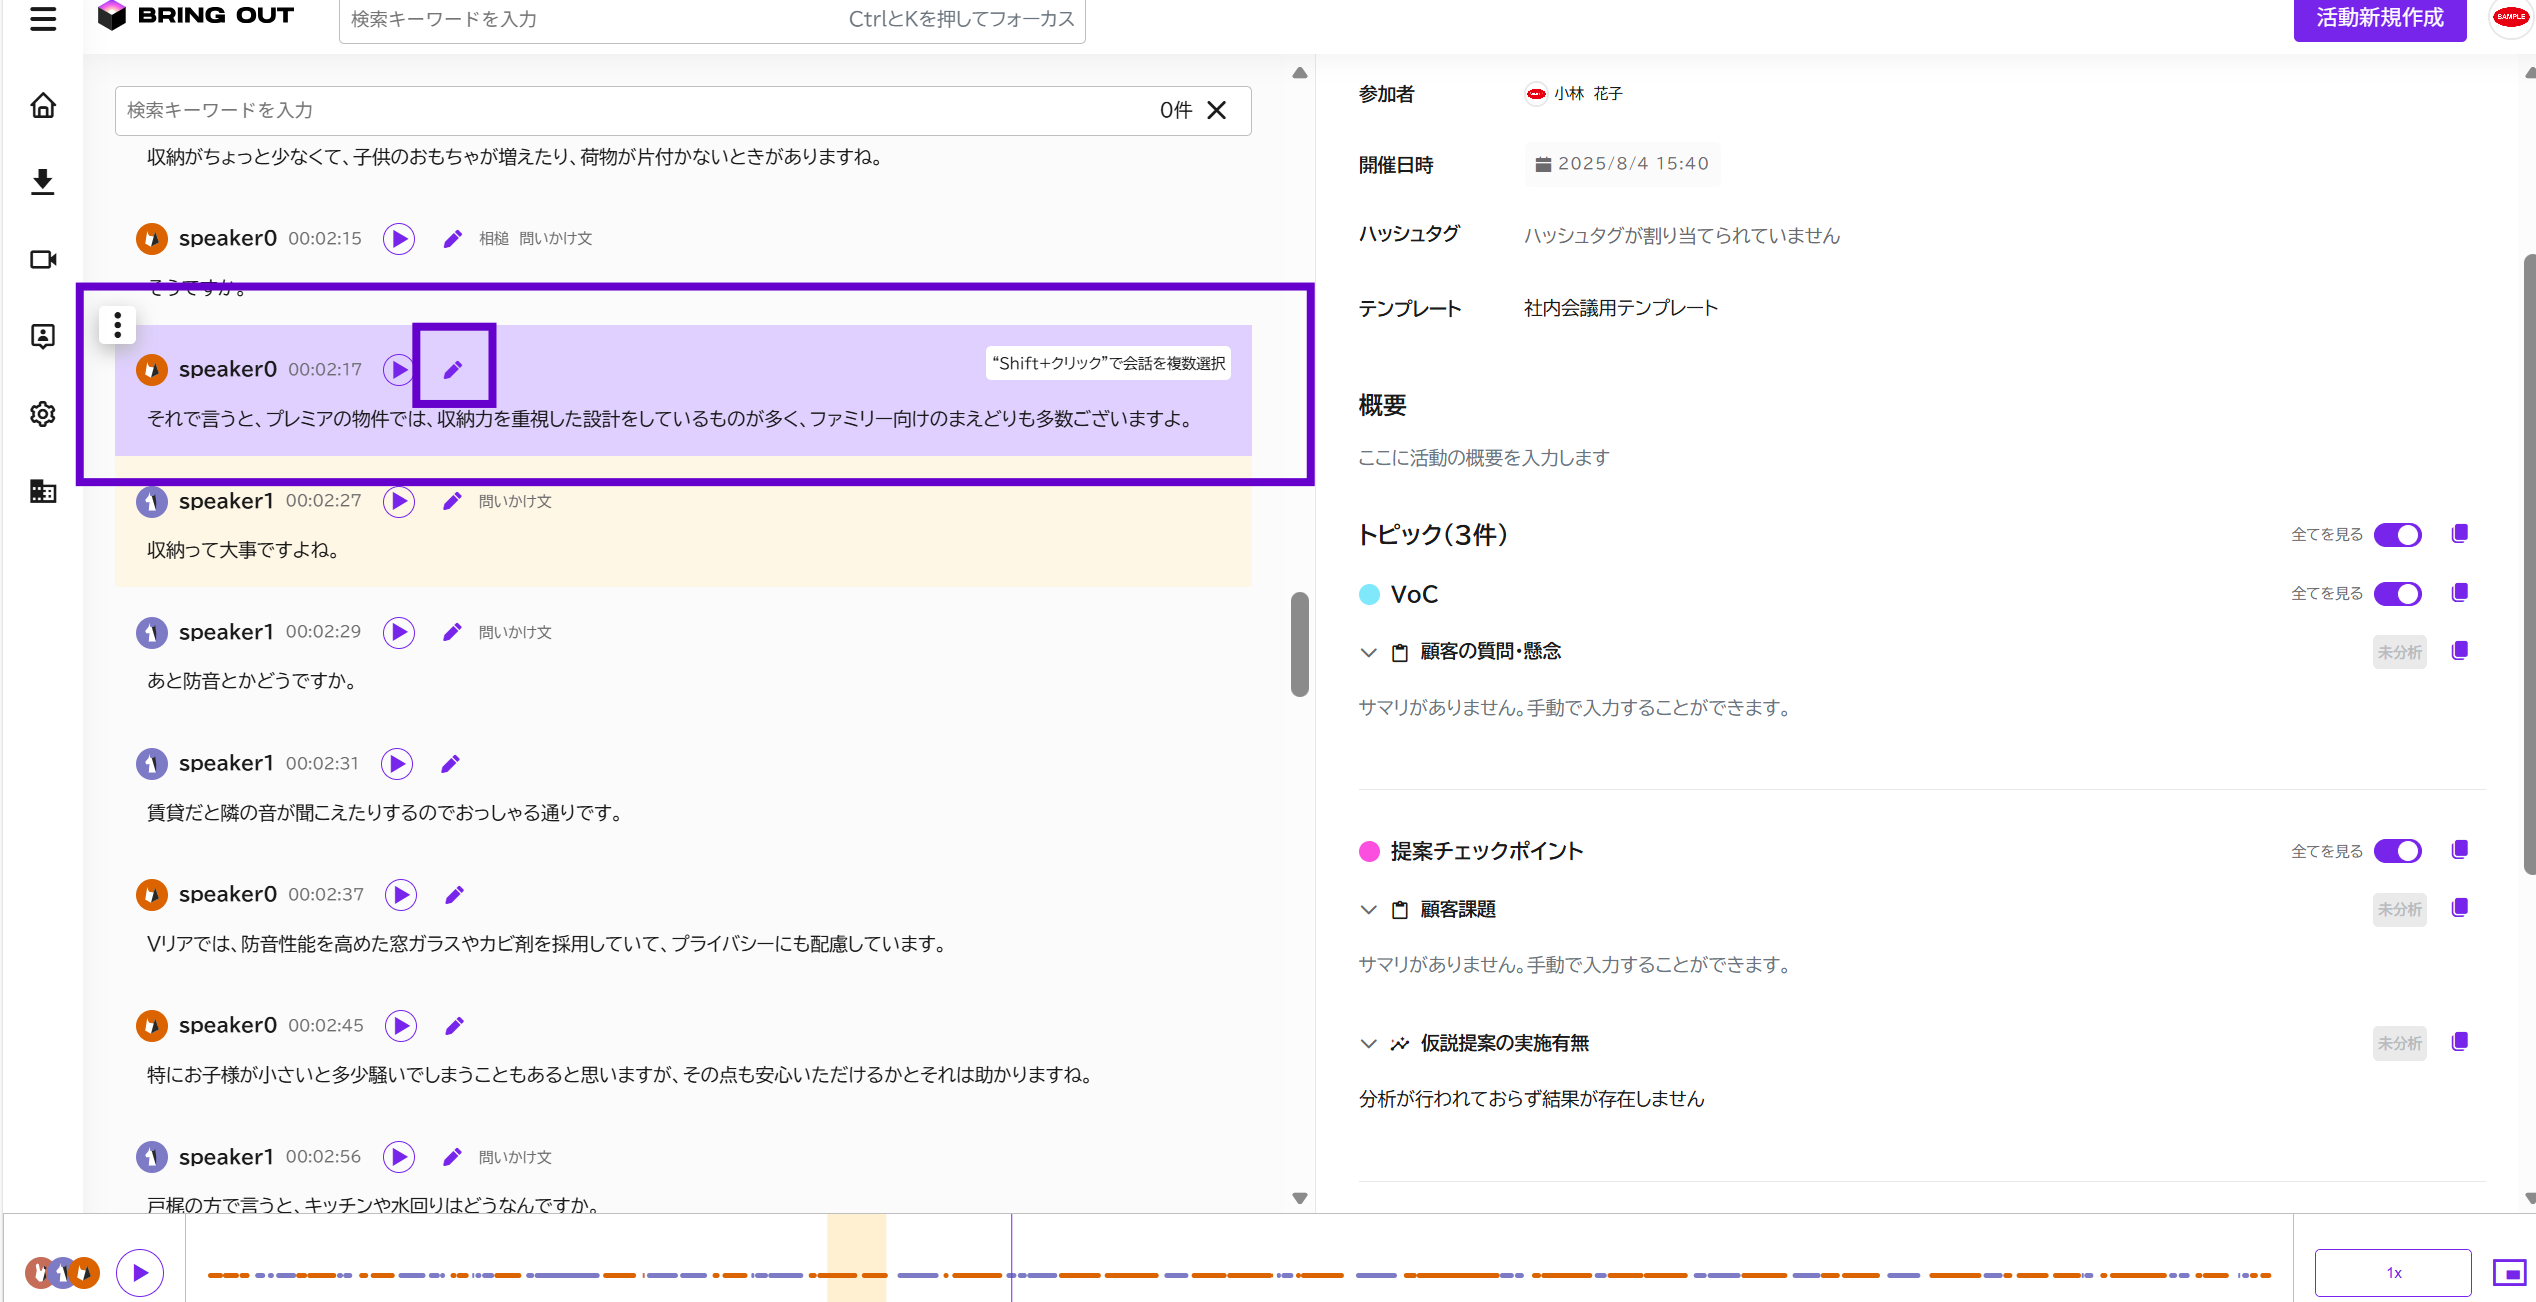2536x1302 pixels.
Task: Play the speaker1 00:02:27 utterance
Action: click(399, 501)
